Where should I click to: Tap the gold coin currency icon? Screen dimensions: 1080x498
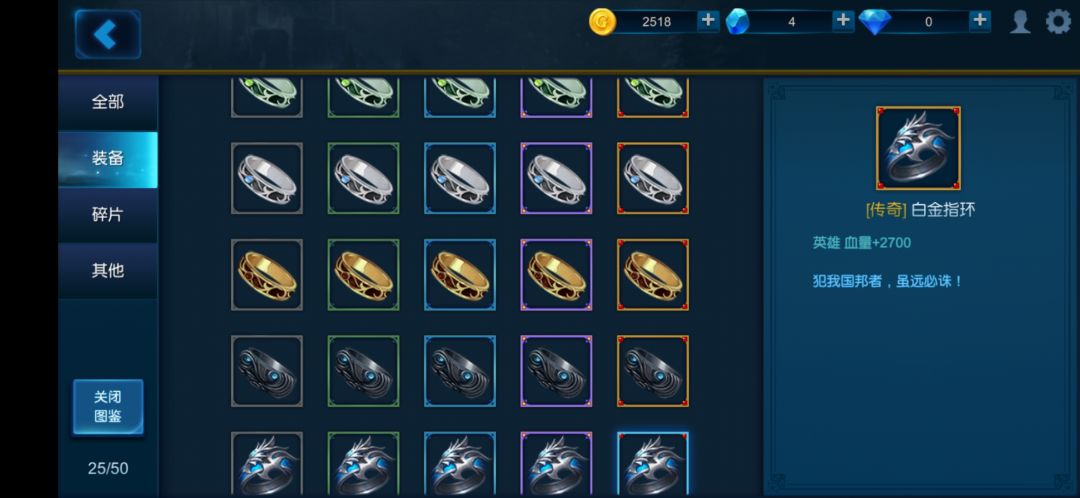[602, 21]
